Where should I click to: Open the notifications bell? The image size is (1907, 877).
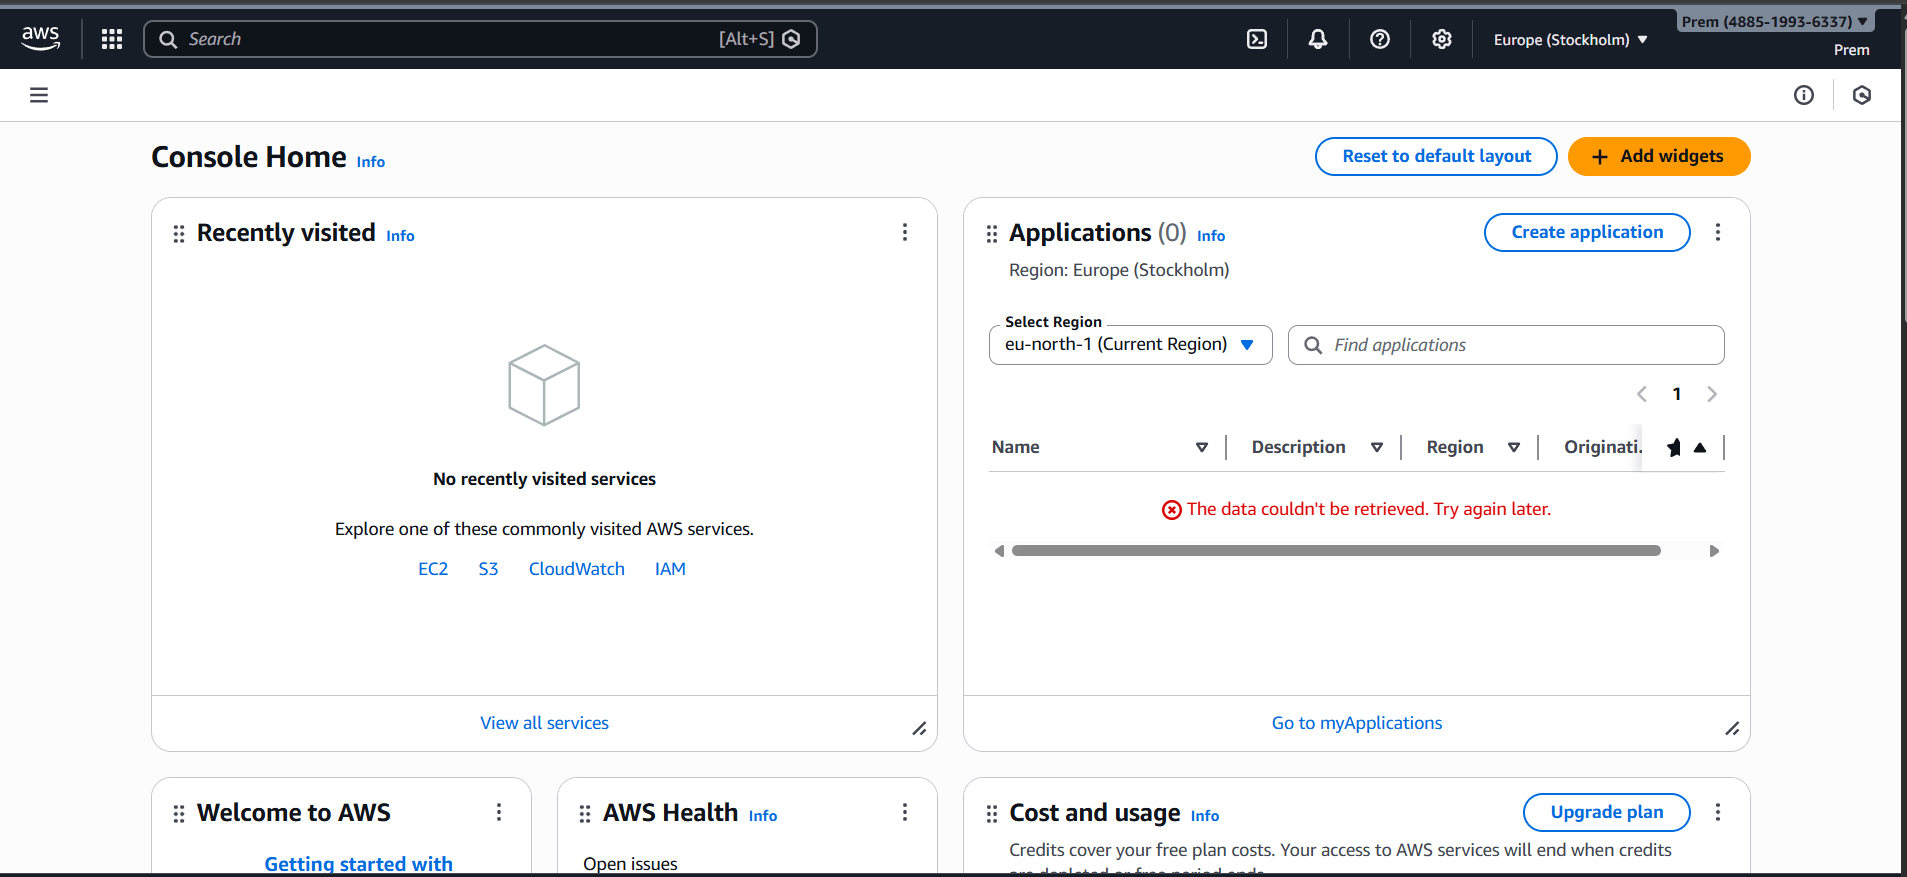pos(1318,39)
